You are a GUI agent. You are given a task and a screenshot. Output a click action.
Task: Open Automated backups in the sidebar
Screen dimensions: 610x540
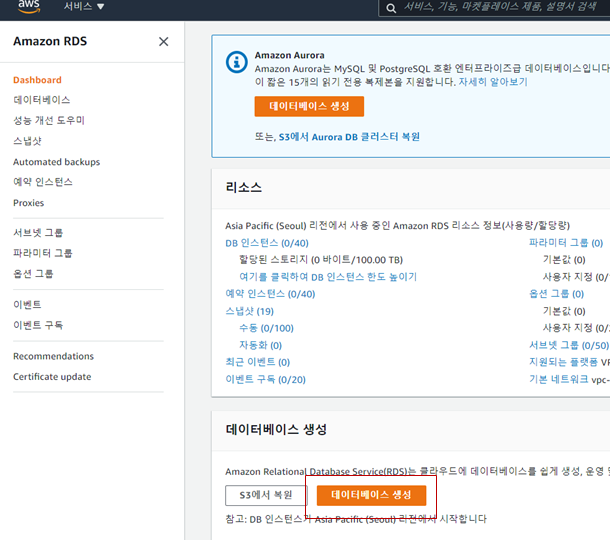pos(56,162)
